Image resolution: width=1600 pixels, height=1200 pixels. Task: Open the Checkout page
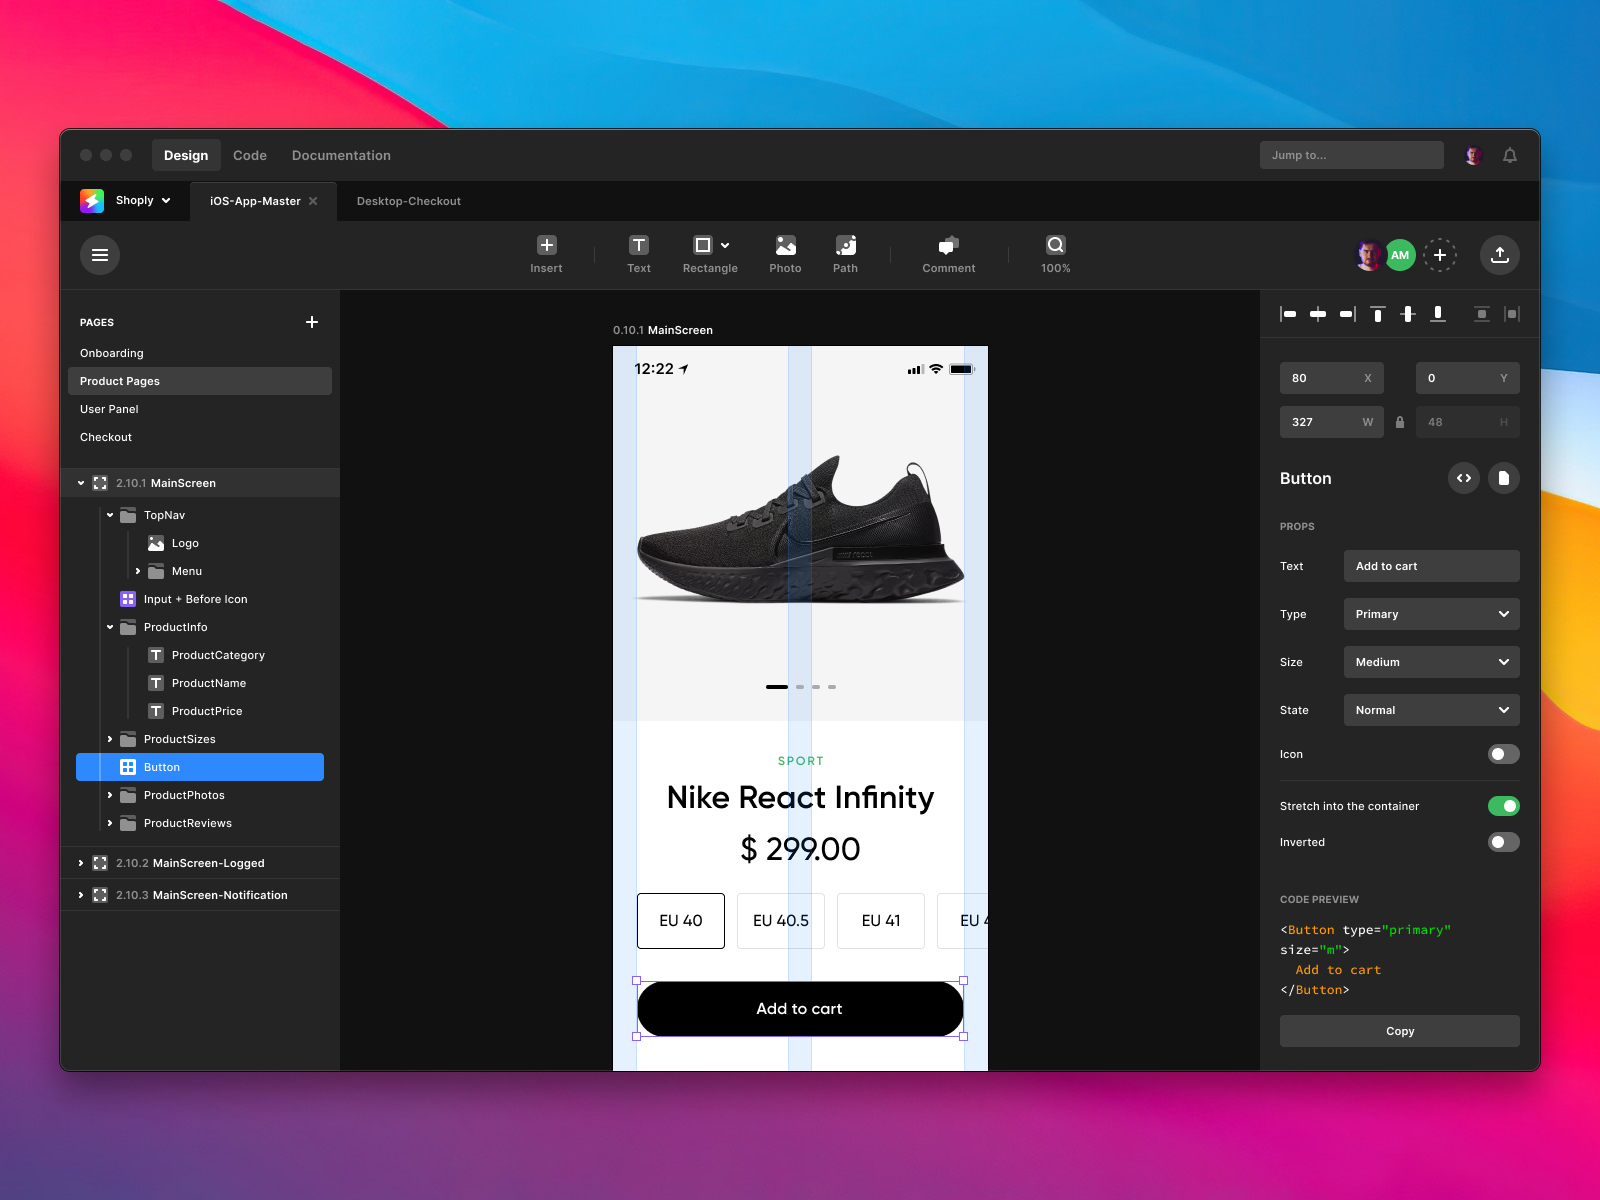pos(106,437)
